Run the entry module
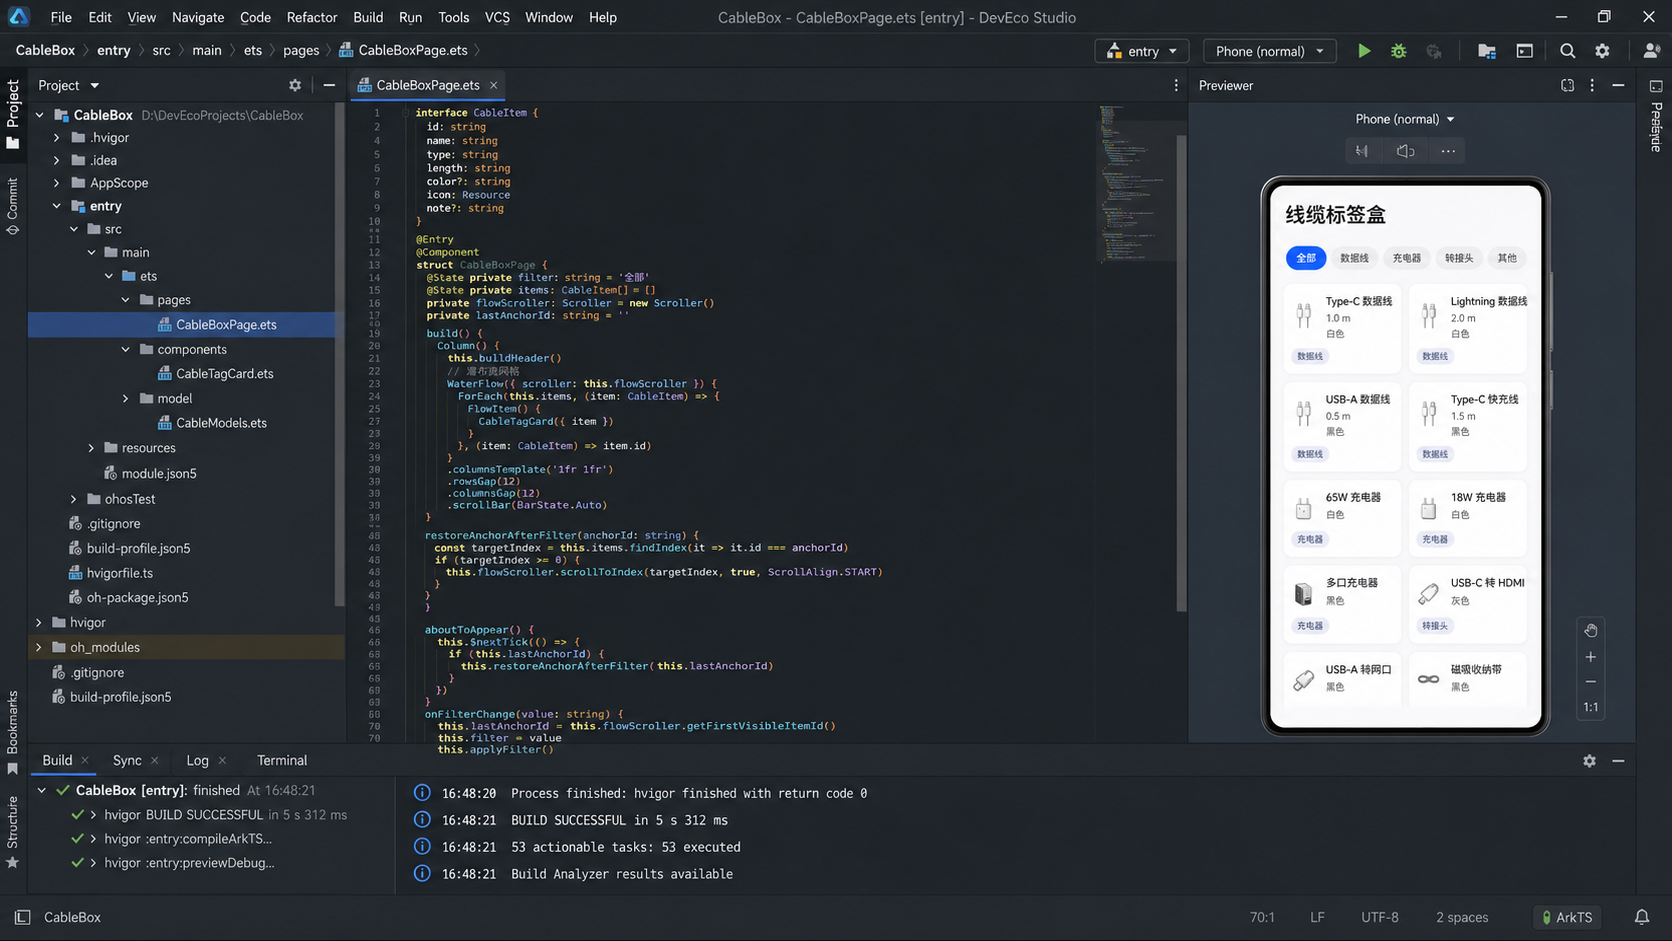This screenshot has height=941, width=1672. [1363, 51]
